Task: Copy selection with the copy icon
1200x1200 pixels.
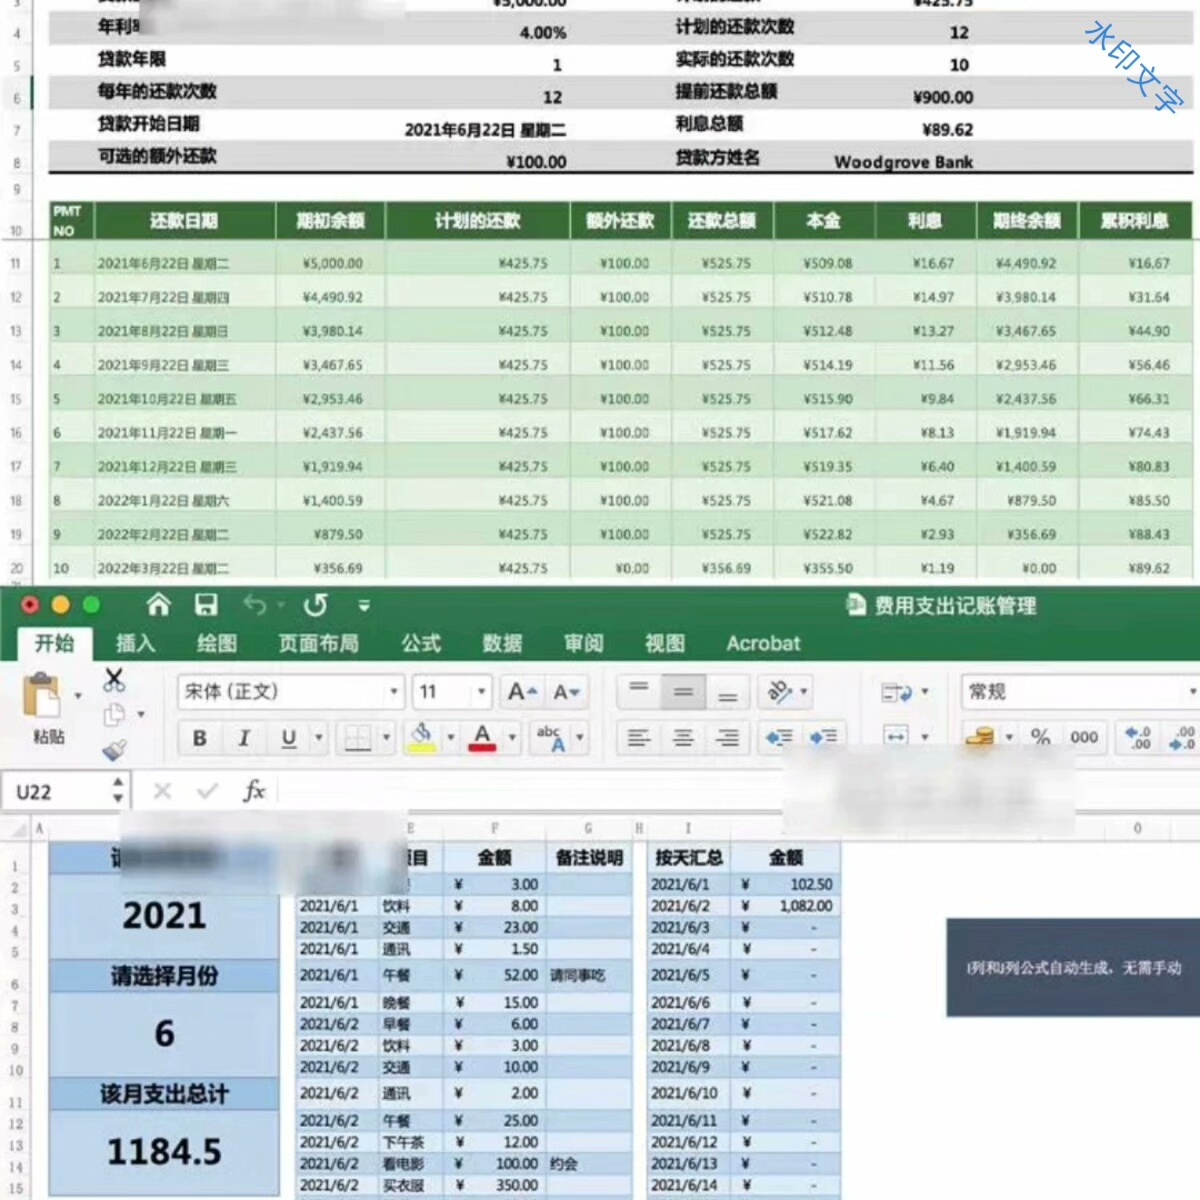Action: click(x=114, y=714)
